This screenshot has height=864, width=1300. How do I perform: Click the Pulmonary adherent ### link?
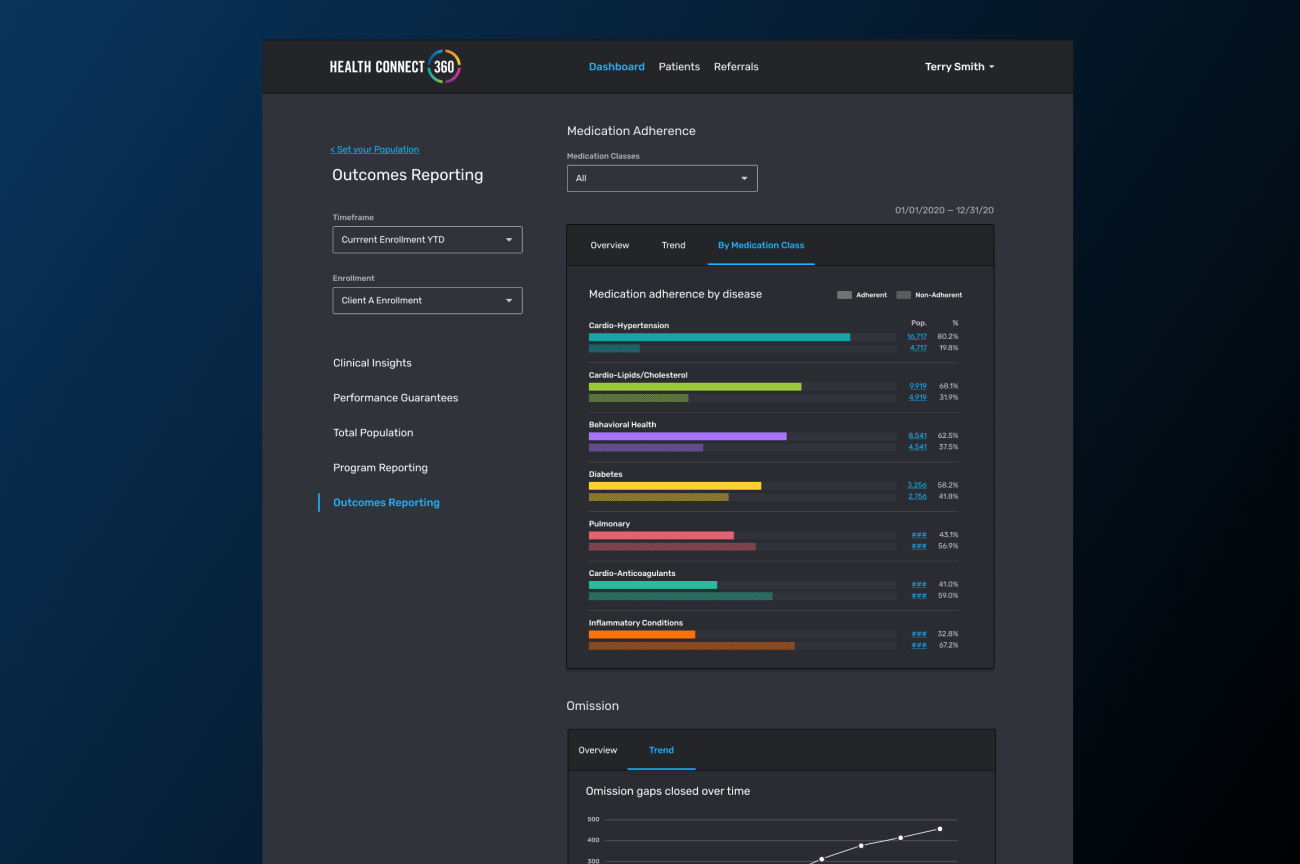(x=919, y=535)
